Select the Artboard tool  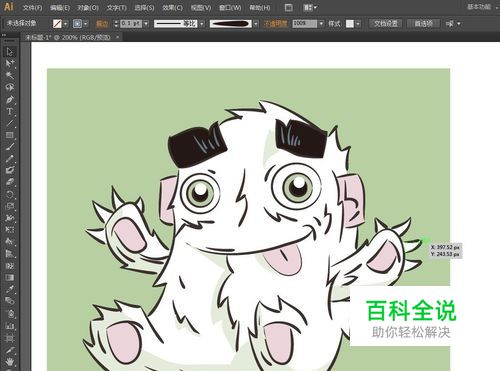click(x=9, y=338)
